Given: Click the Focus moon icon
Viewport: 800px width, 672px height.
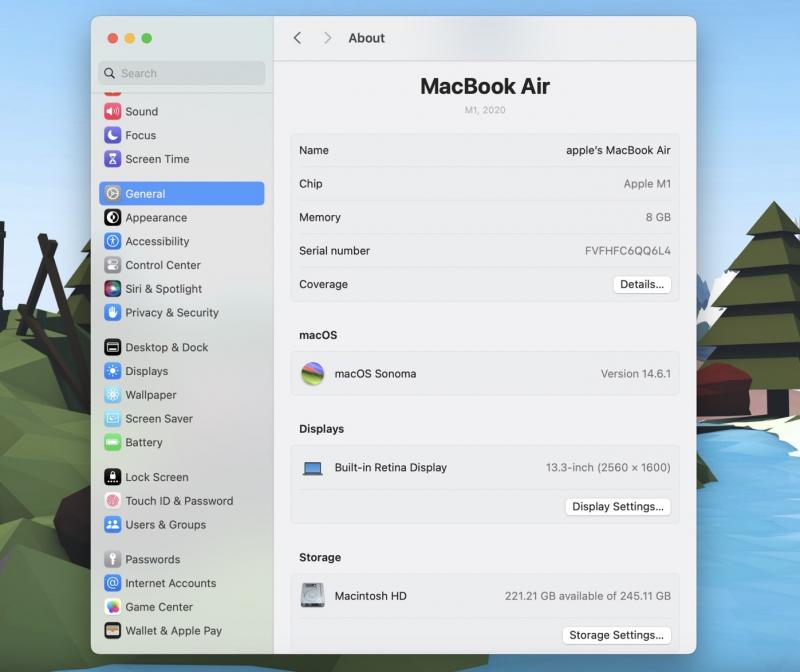Looking at the screenshot, I should click(x=113, y=135).
